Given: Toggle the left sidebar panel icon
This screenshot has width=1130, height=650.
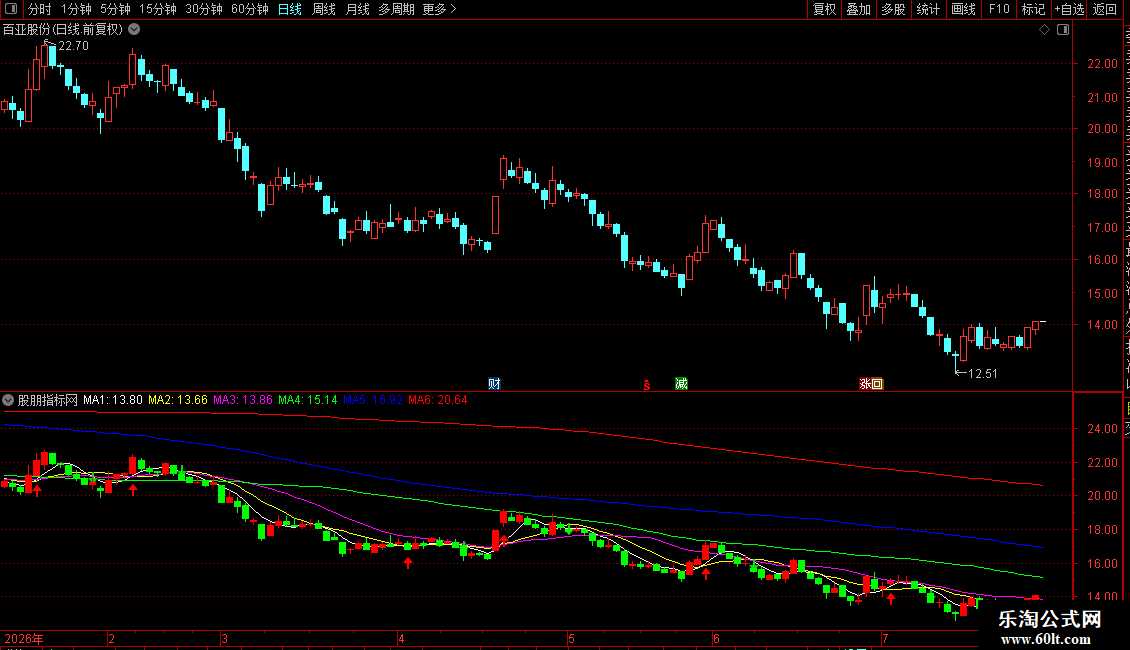Looking at the screenshot, I should tap(11, 9).
